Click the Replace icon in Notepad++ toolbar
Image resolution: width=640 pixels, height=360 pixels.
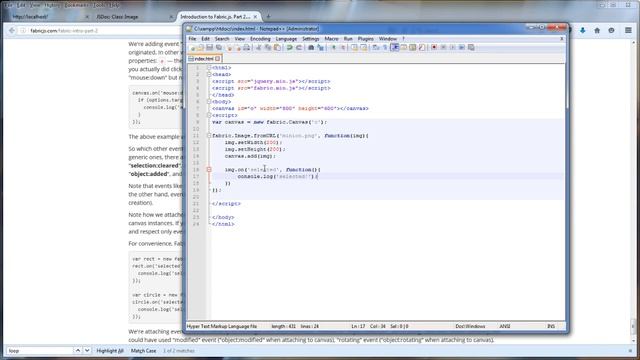320,48
